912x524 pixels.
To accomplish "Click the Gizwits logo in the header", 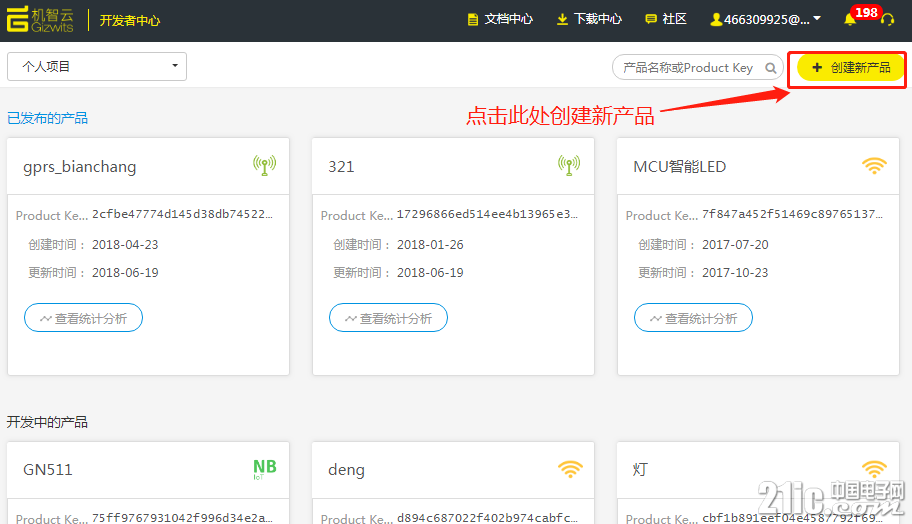I will pos(40,19).
